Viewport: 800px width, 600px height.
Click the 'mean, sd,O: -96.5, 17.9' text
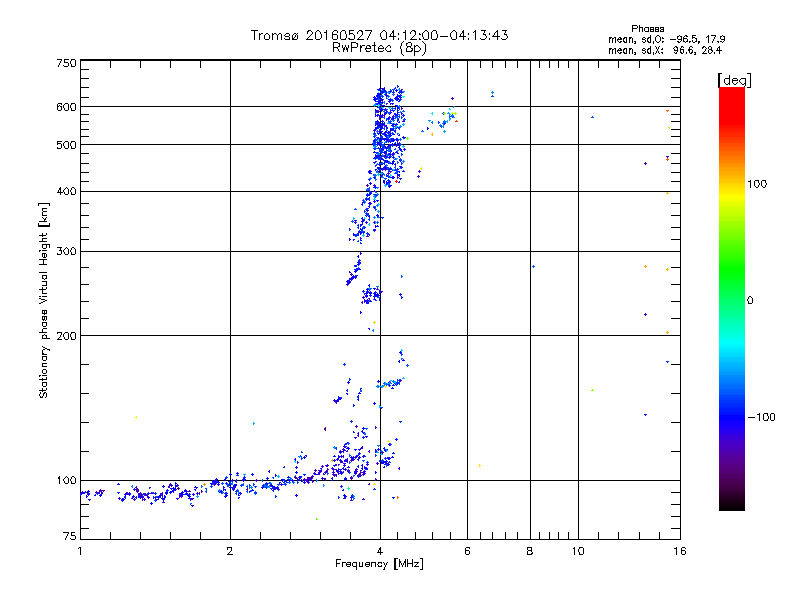pyautogui.click(x=666, y=39)
